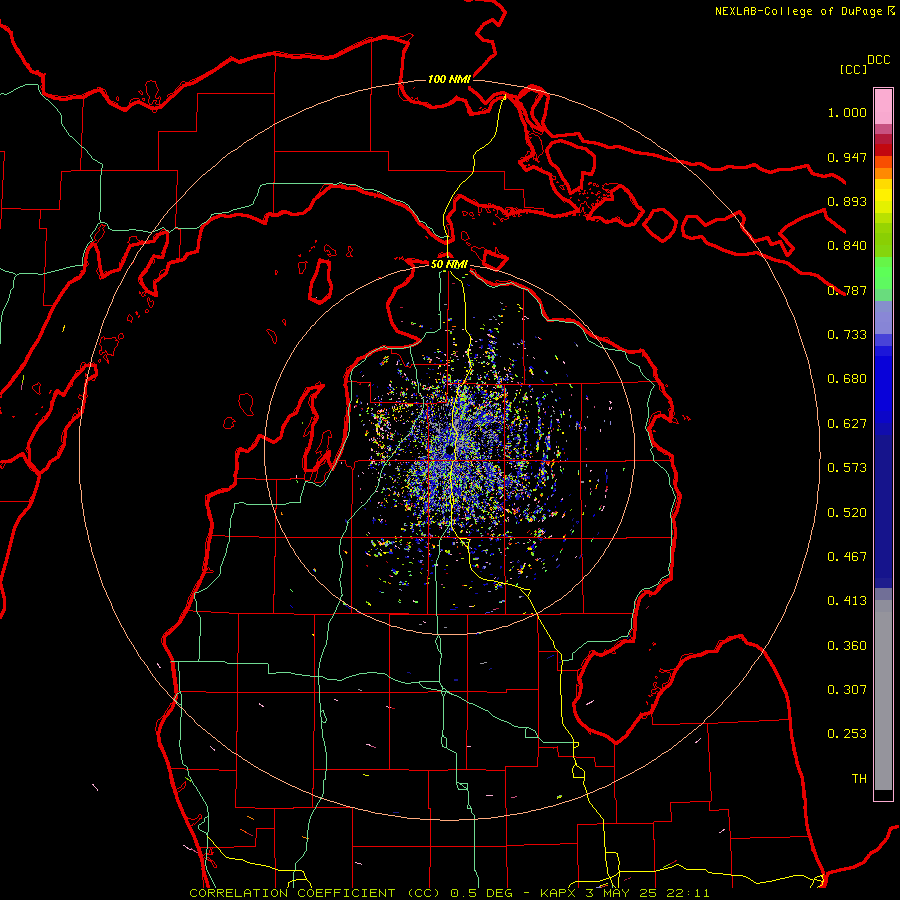Click the 0.253 scale value
900x900 pixels.
[x=847, y=734]
